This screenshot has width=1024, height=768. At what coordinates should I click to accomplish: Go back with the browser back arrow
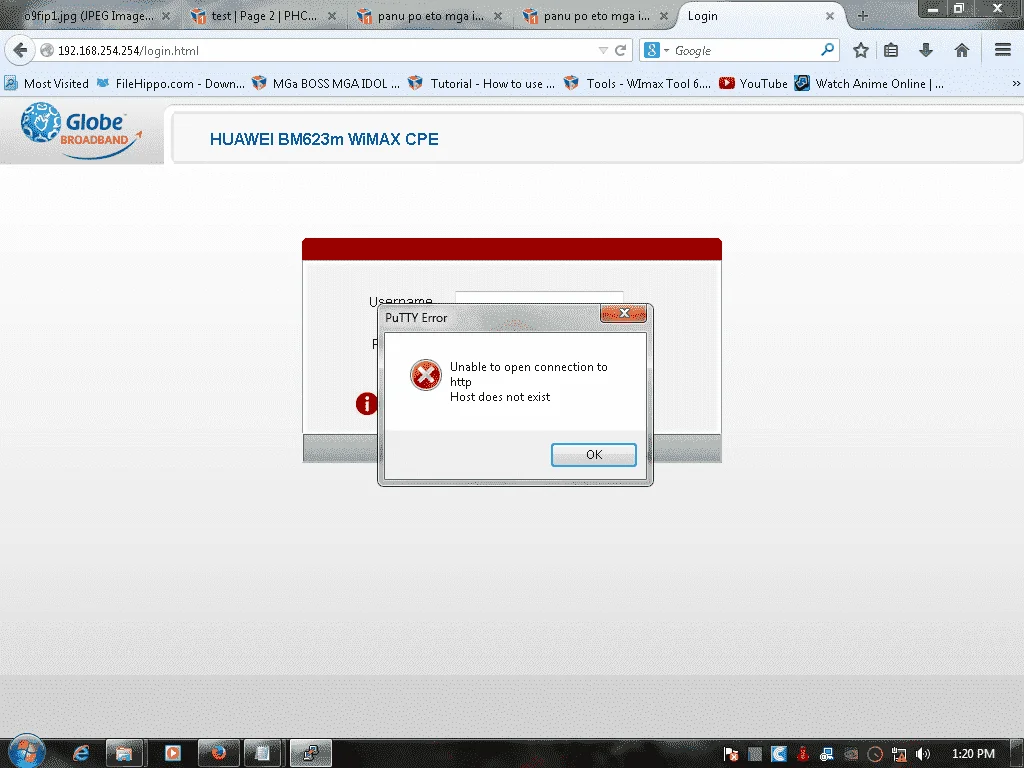pyautogui.click(x=20, y=50)
